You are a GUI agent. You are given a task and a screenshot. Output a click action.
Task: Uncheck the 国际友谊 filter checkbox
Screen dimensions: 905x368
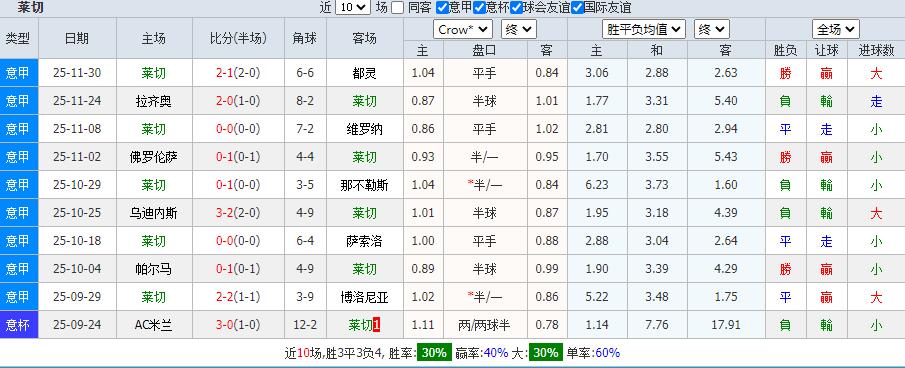pyautogui.click(x=577, y=7)
